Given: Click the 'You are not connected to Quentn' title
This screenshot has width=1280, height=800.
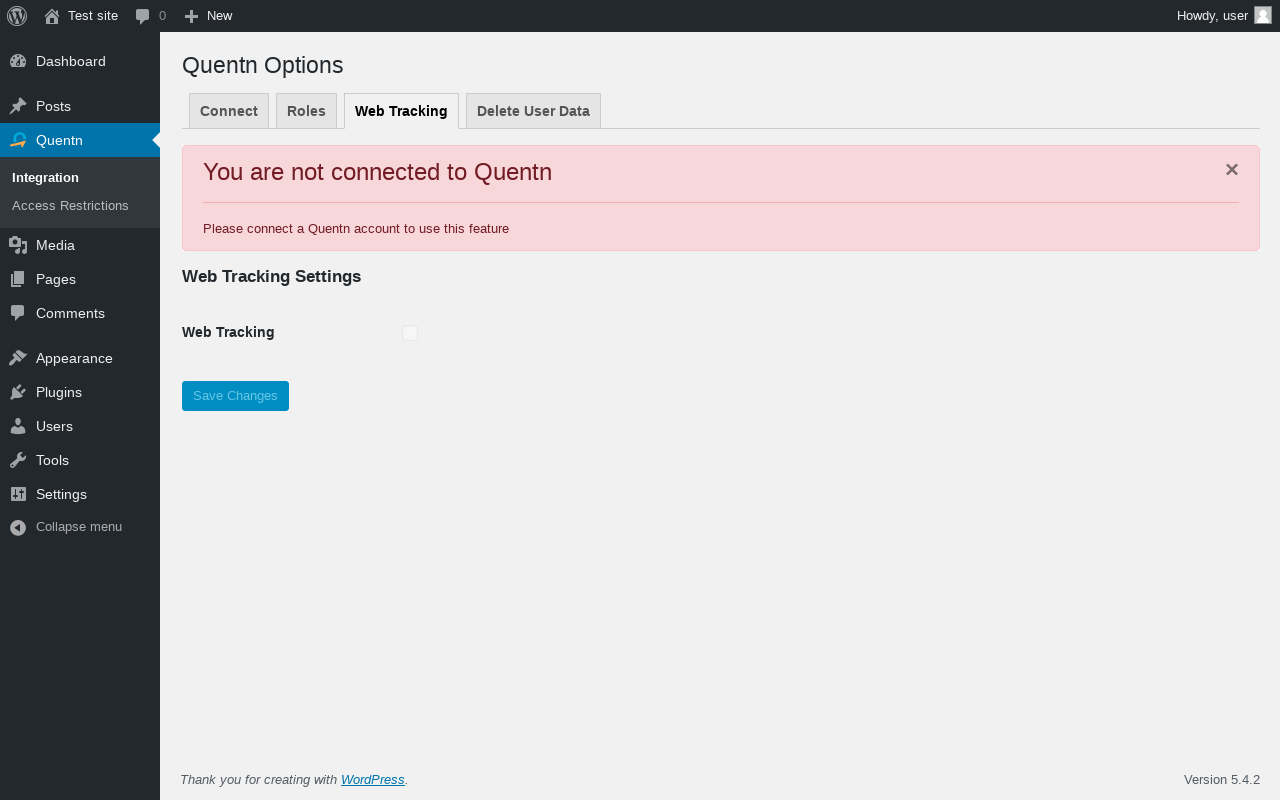Looking at the screenshot, I should [377, 172].
